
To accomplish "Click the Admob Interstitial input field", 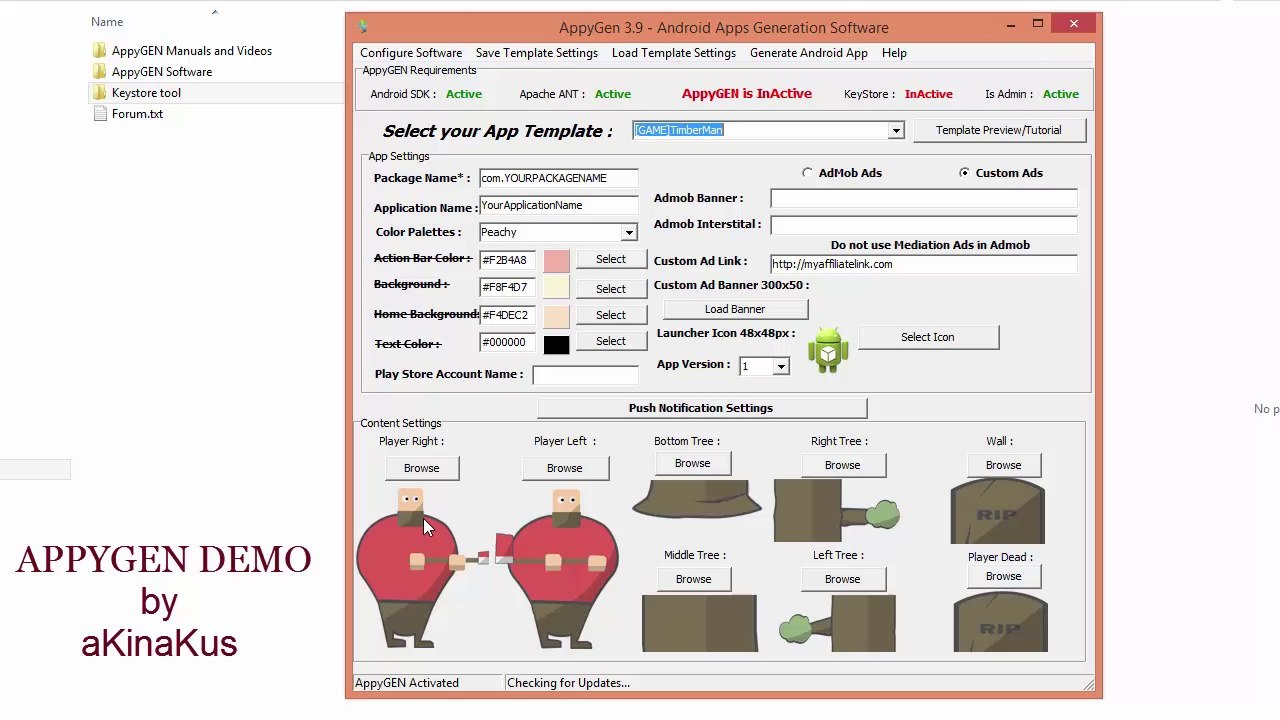I will tap(924, 225).
